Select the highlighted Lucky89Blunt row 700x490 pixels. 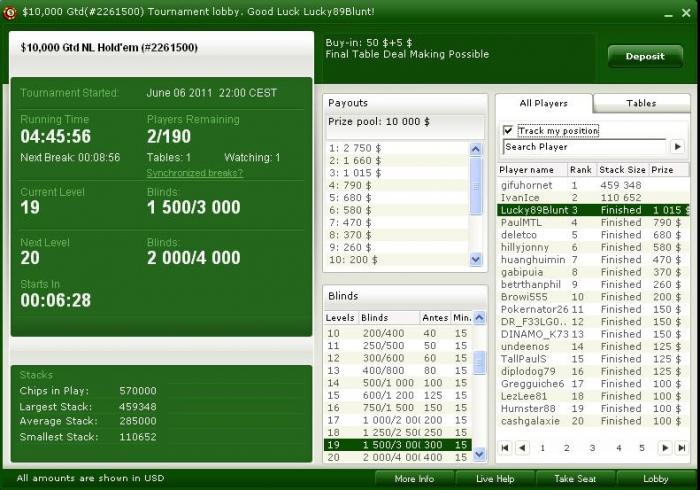point(593,210)
